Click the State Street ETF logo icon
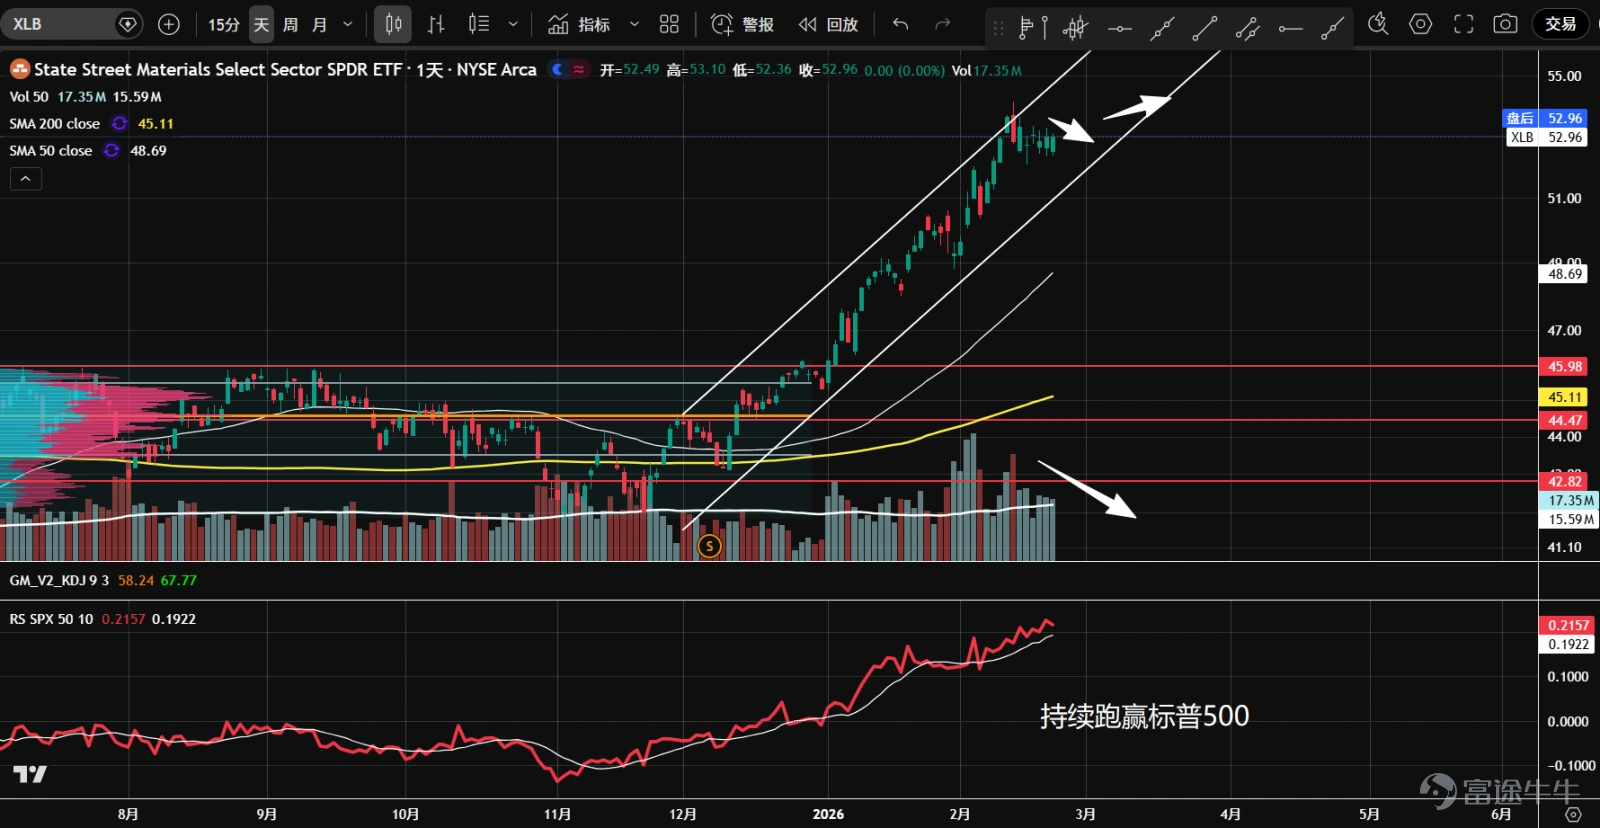The image size is (1600, 828). pos(19,69)
